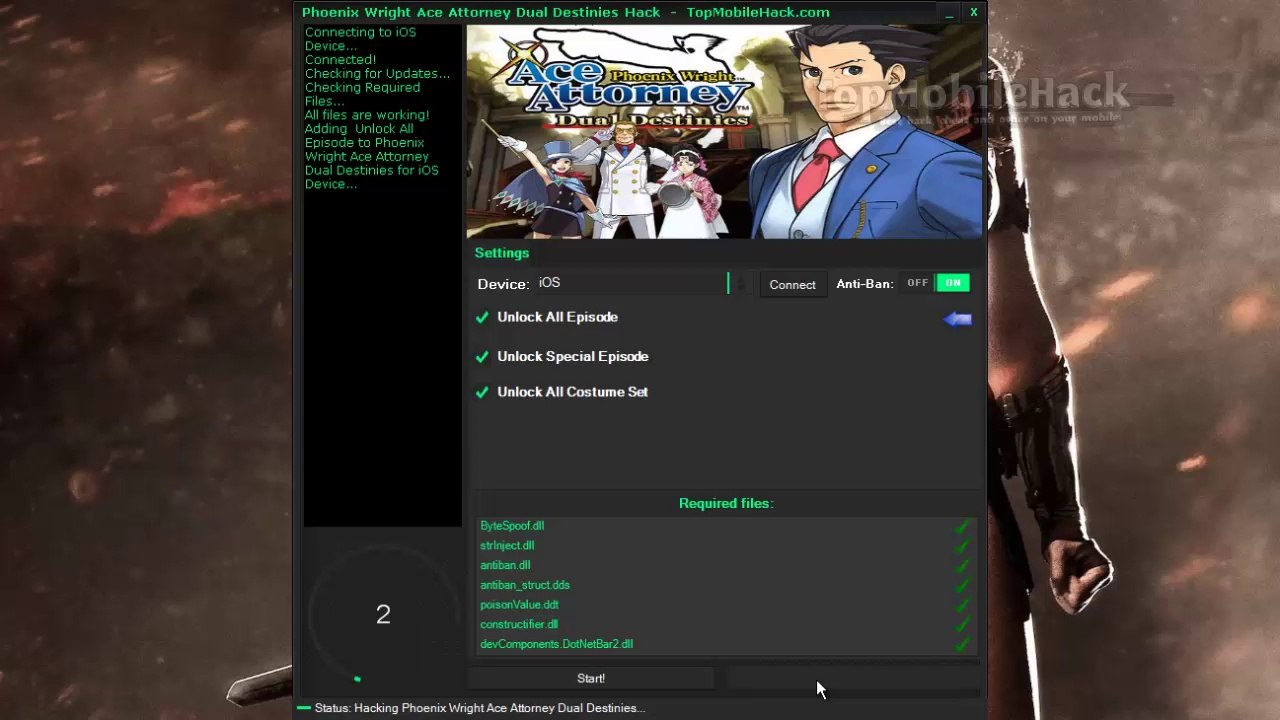The image size is (1280, 720).
Task: Toggle the Unlock All Episode checkmark
Action: [x=482, y=317]
